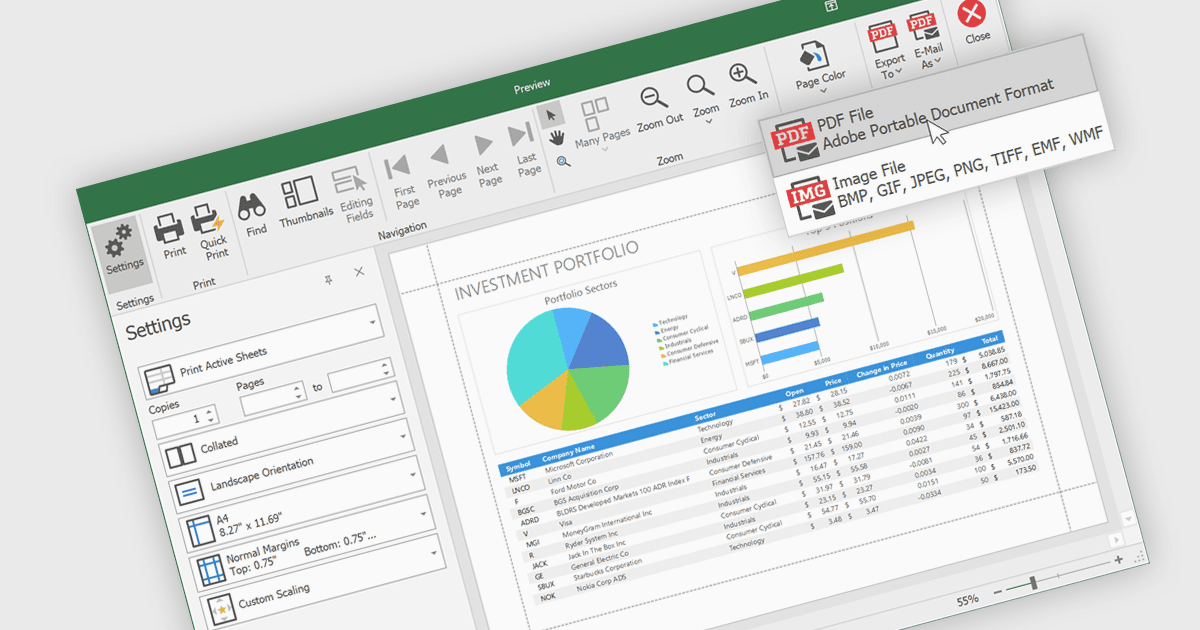Viewport: 1200px width, 630px height.
Task: Show the Thumbnails panel
Action: click(x=303, y=200)
